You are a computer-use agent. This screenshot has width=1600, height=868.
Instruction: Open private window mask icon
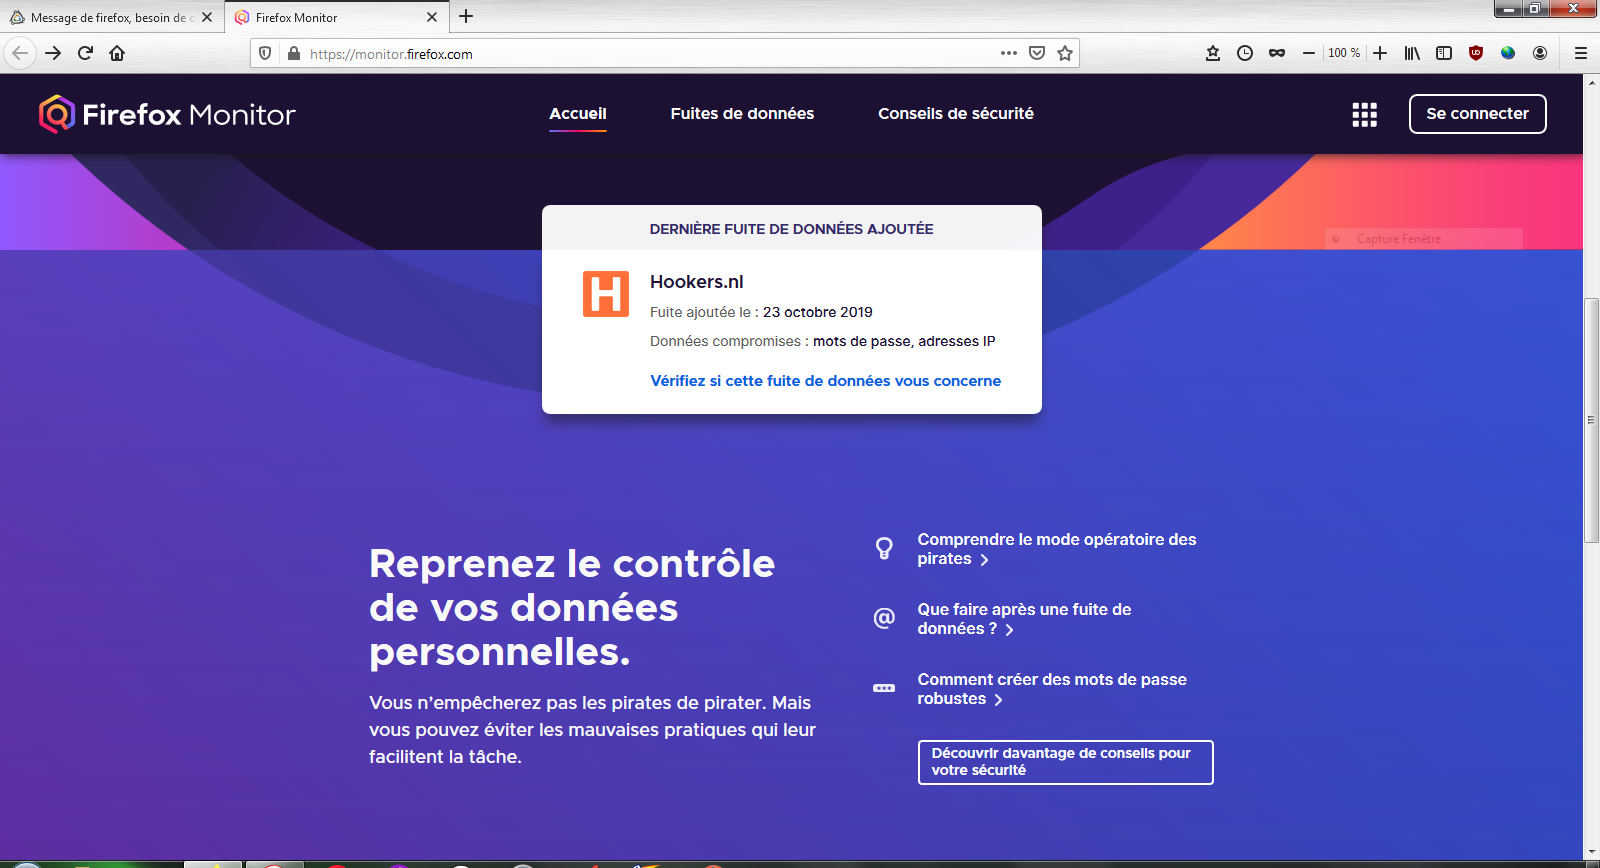pos(1276,53)
